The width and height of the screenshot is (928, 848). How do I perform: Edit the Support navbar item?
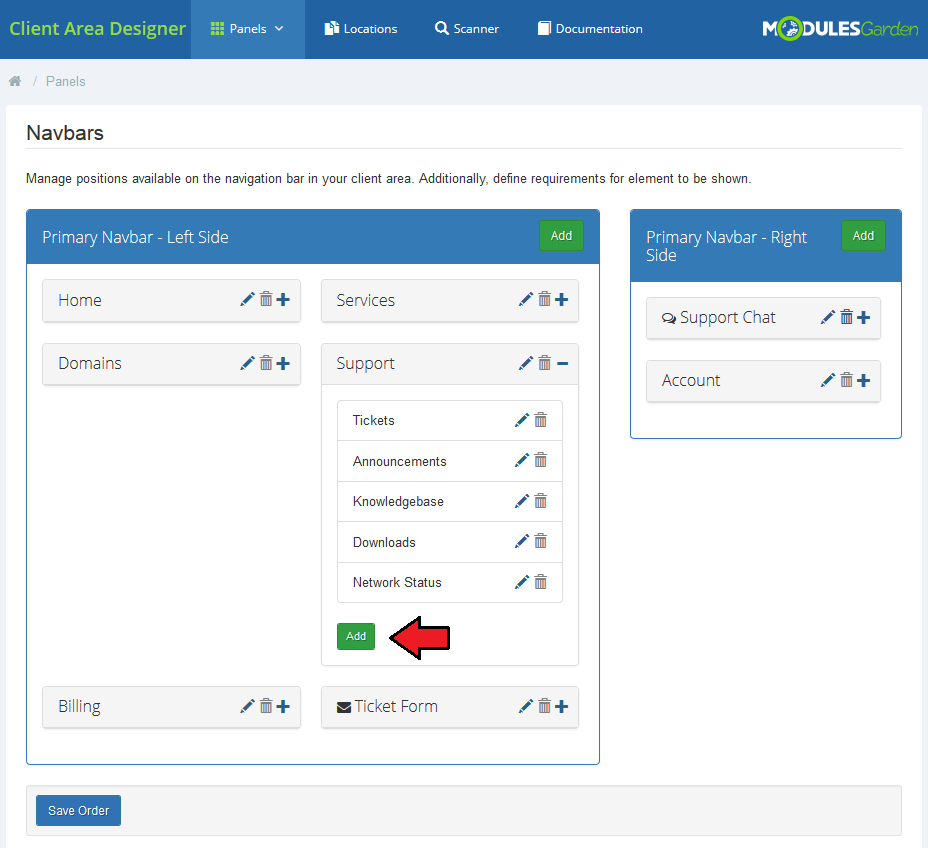[x=526, y=363]
